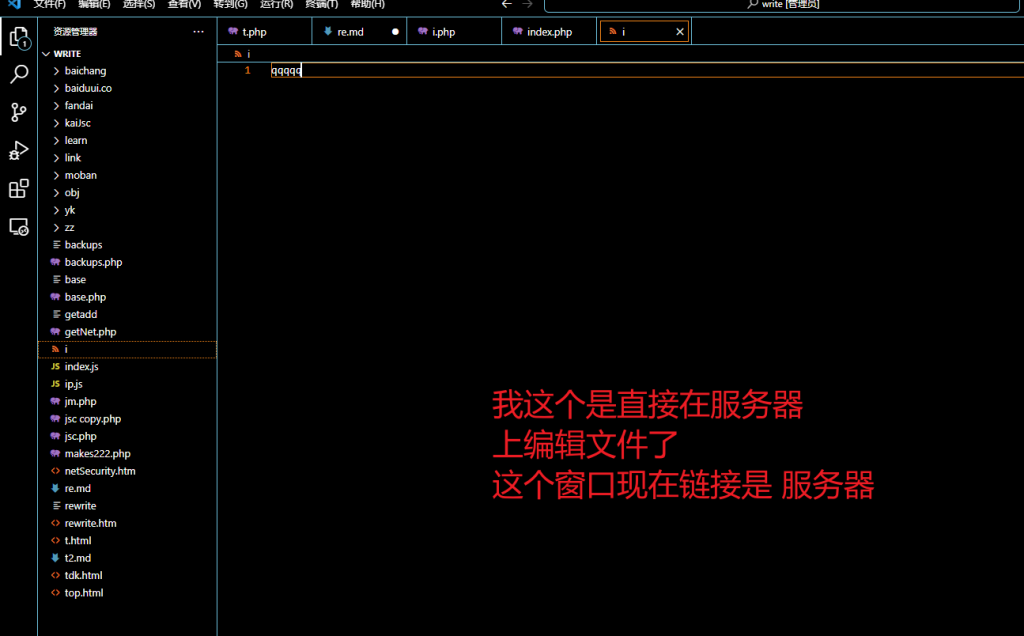Expand the baichang folder

click(85, 71)
